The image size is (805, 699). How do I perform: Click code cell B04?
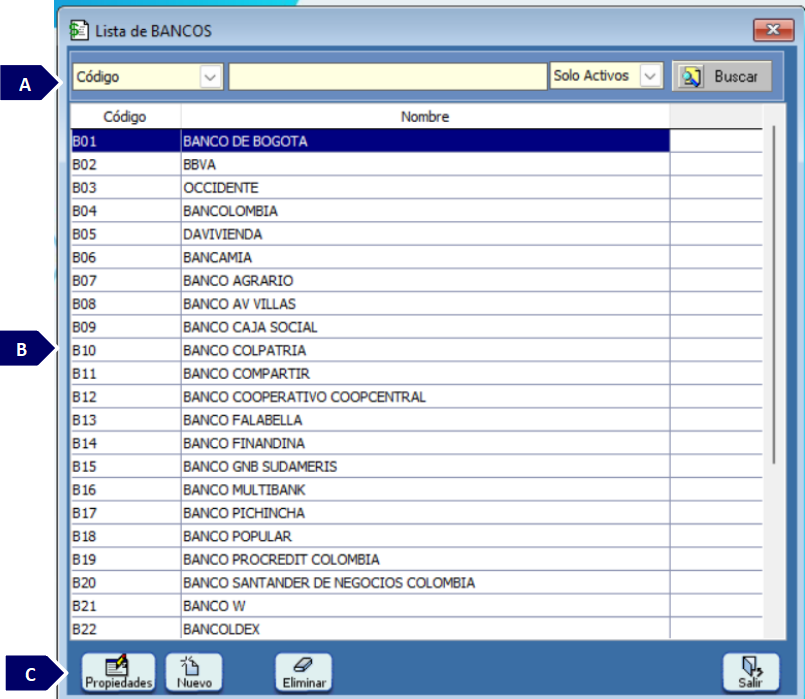pos(126,211)
